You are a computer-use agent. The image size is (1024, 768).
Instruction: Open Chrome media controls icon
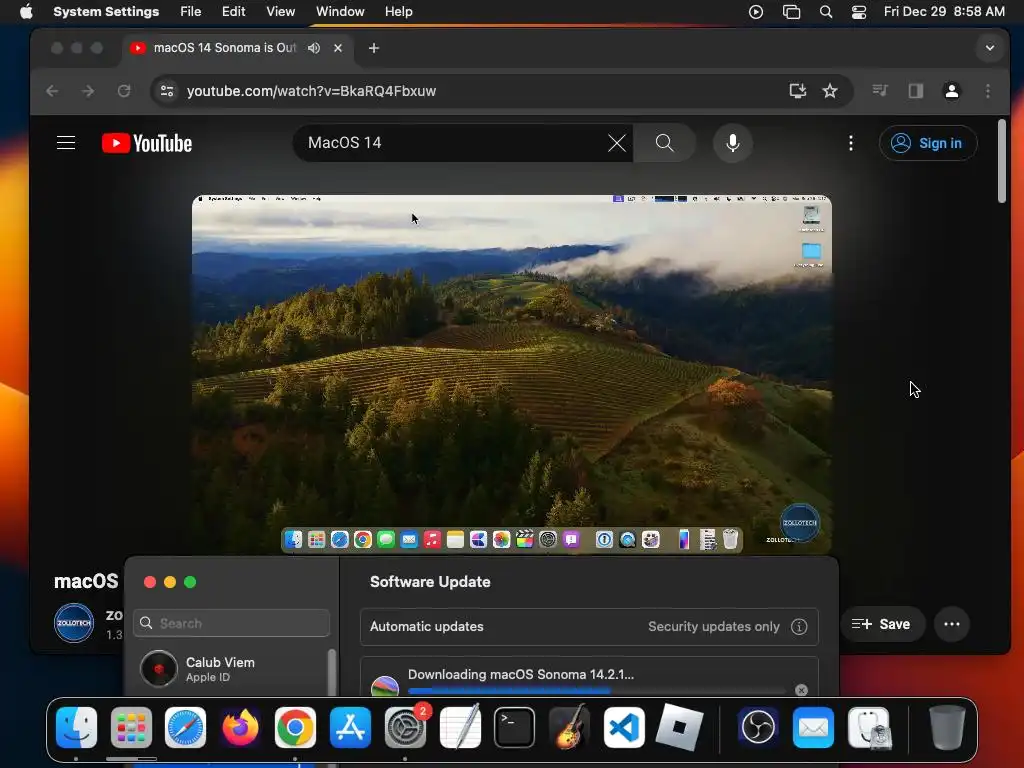coord(880,91)
